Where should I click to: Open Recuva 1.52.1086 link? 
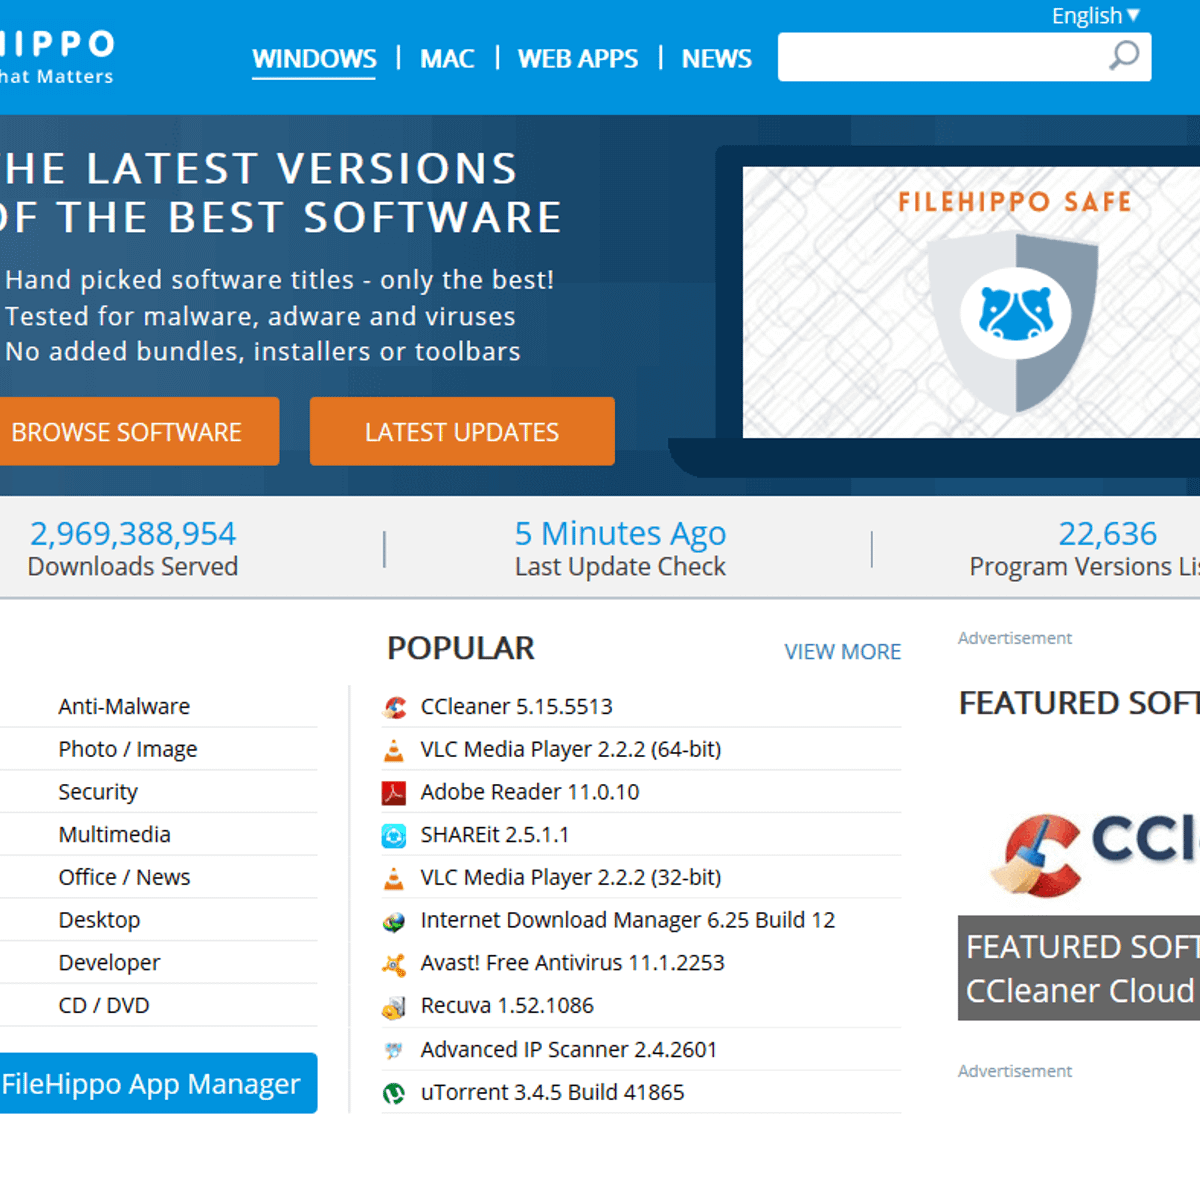point(507,1005)
